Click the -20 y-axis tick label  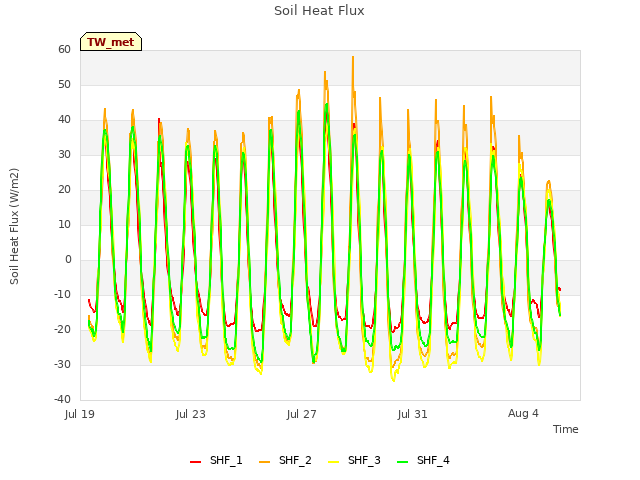62,329
